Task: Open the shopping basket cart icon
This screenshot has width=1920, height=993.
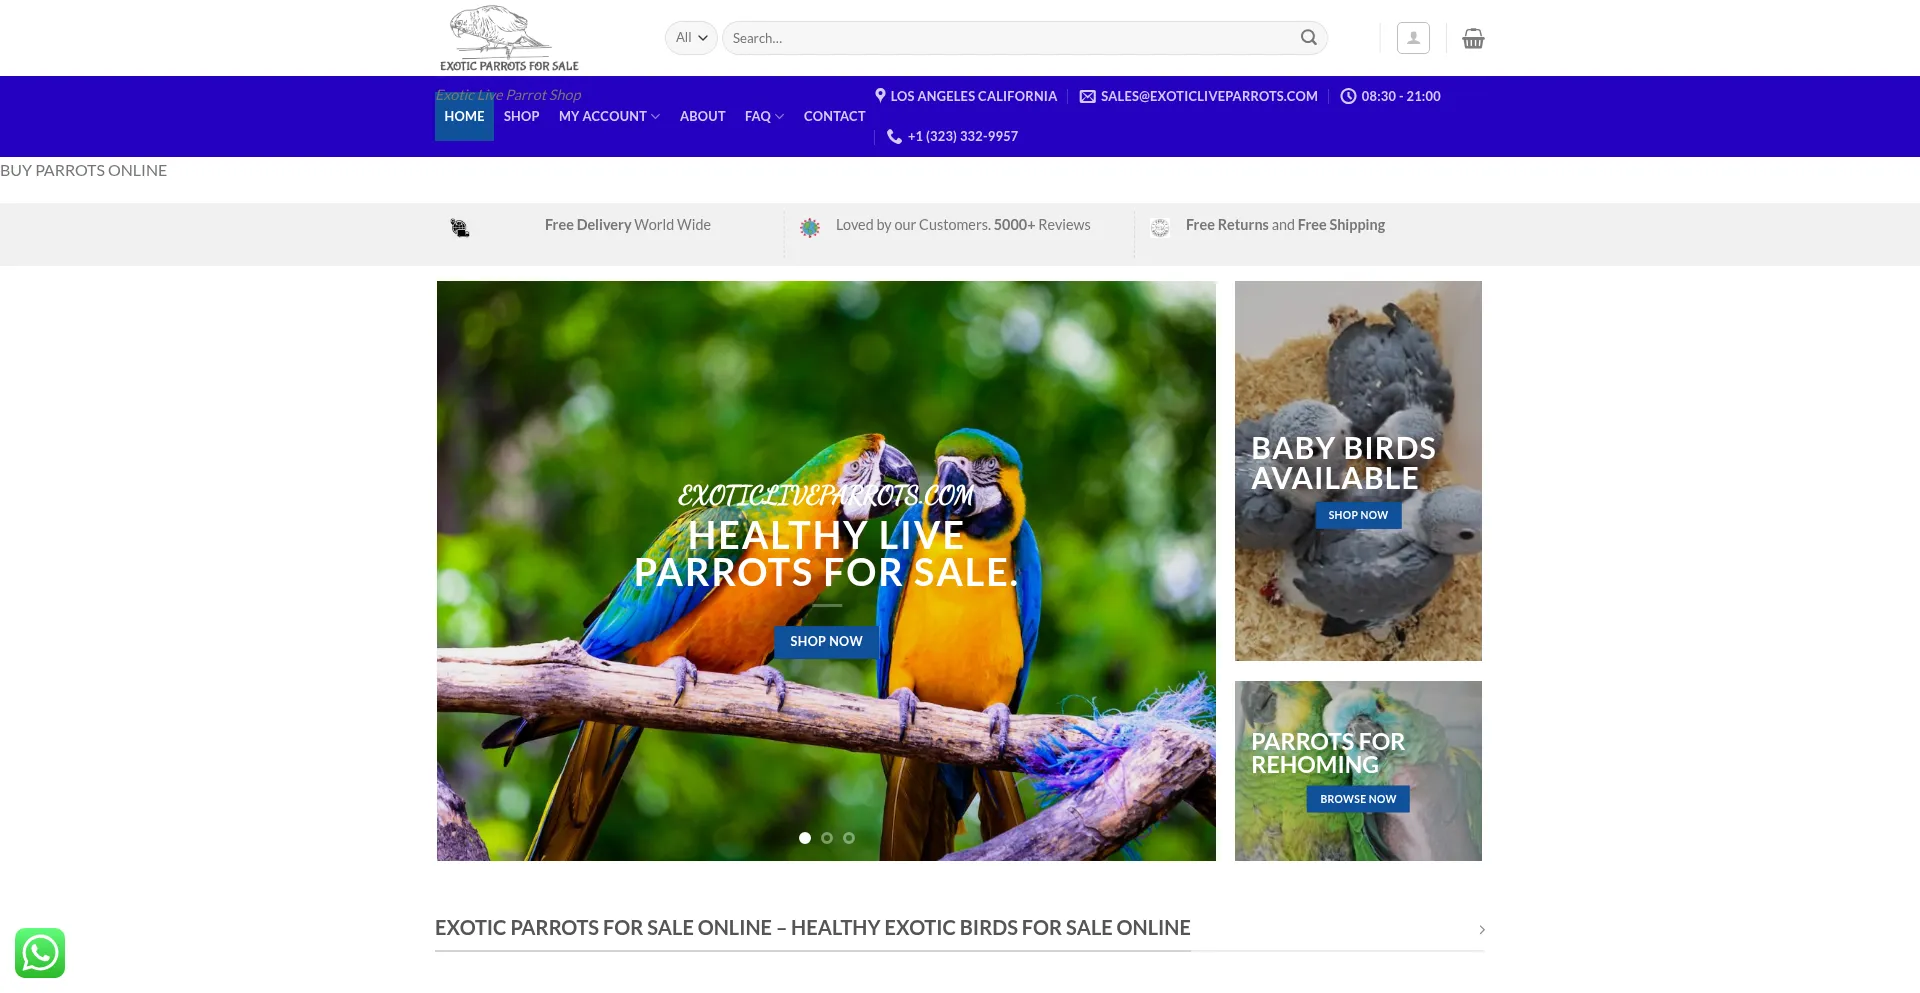Action: (x=1473, y=38)
